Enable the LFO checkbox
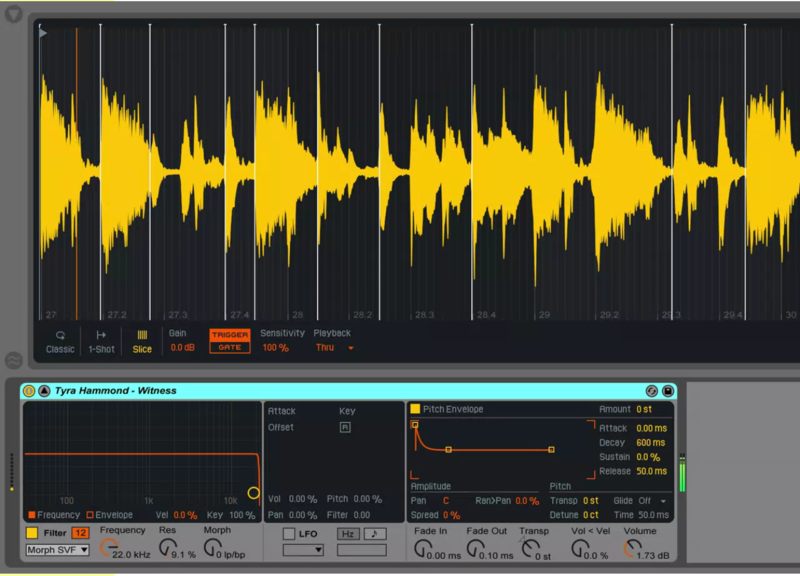 pyautogui.click(x=289, y=534)
